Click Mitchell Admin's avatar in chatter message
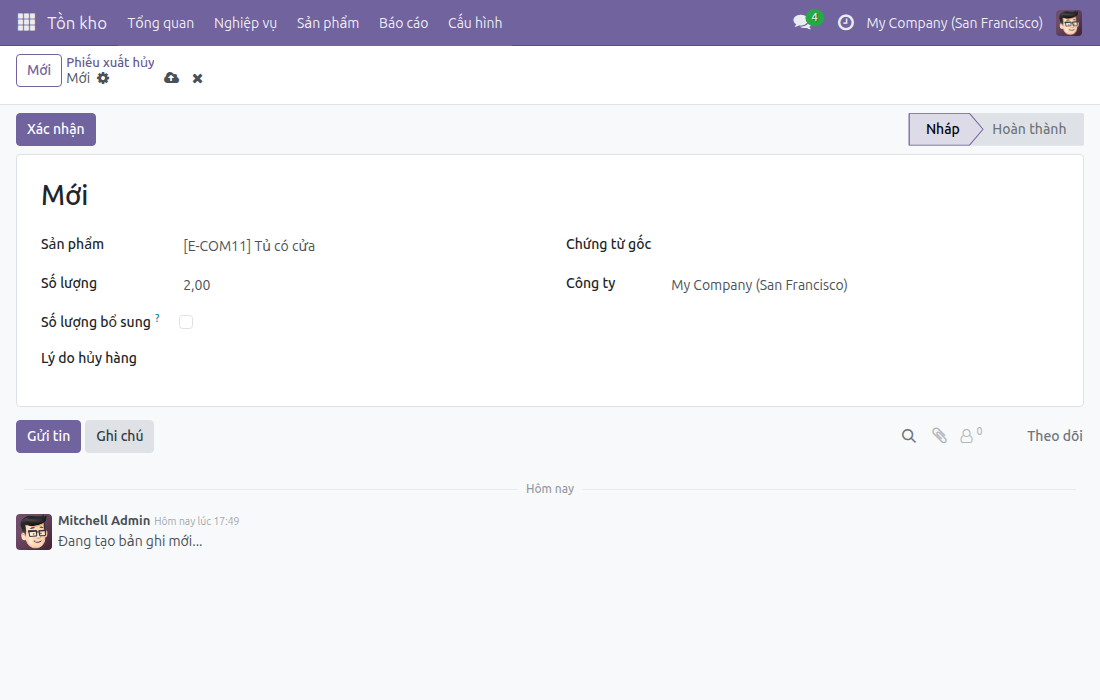 [34, 532]
